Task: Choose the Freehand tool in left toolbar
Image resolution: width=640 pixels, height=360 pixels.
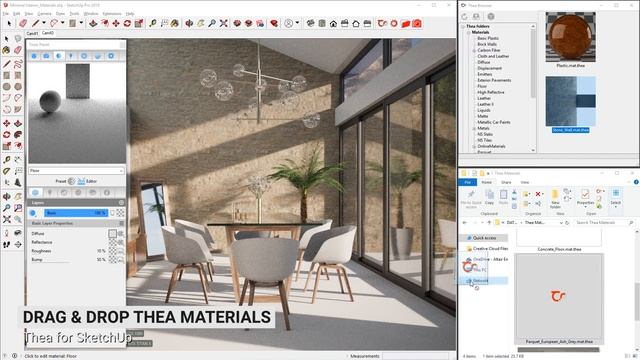Action: coord(18,64)
